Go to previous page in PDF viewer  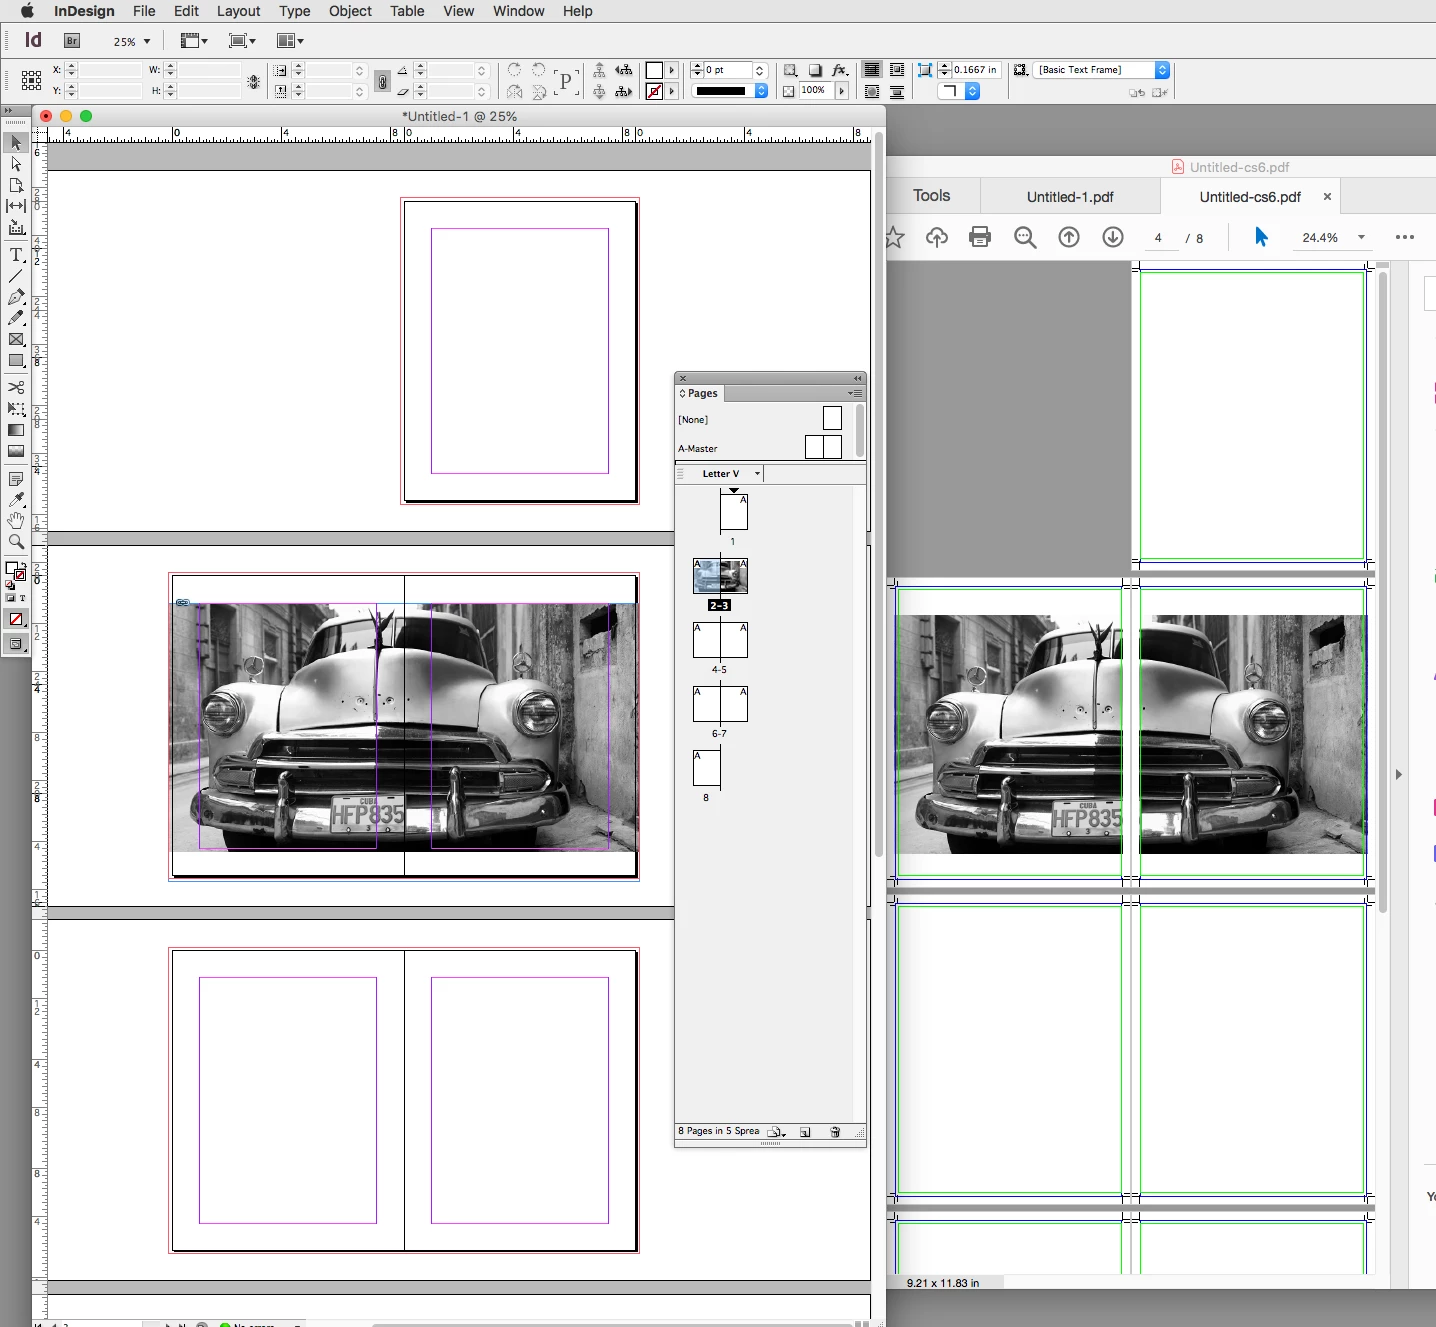click(x=1069, y=237)
